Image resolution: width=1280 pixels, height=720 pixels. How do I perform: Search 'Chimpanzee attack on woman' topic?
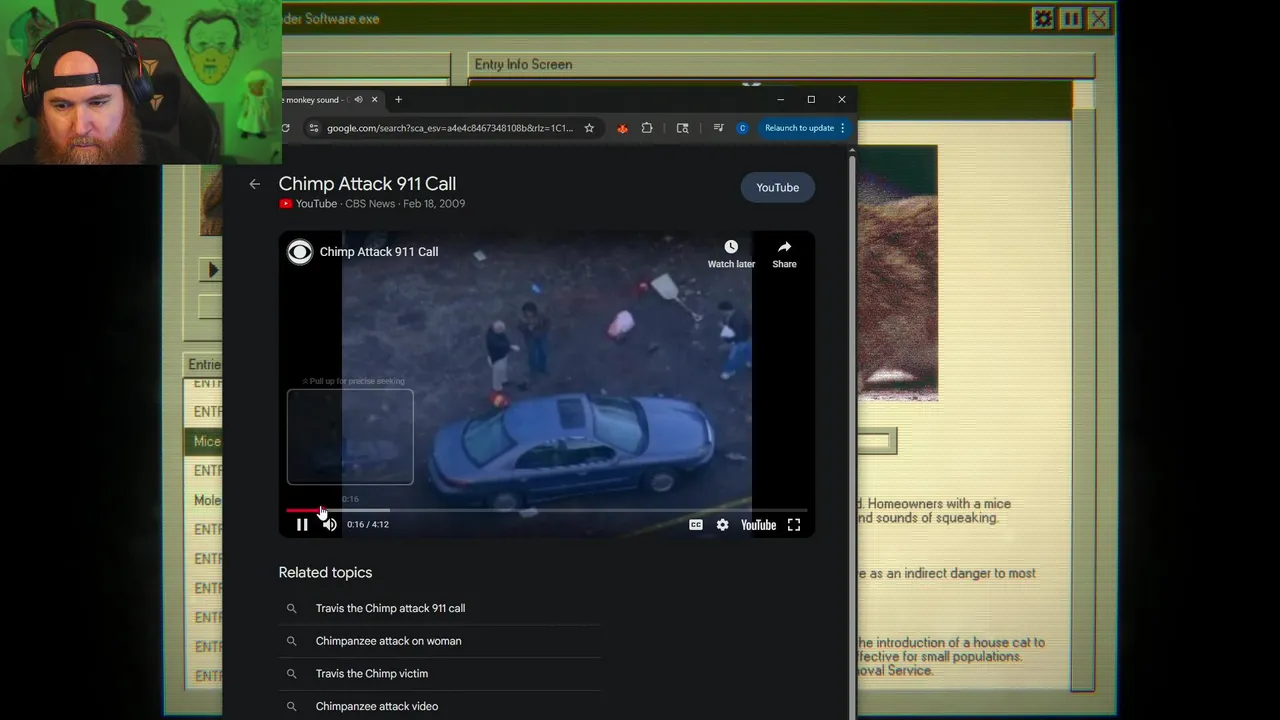[388, 641]
